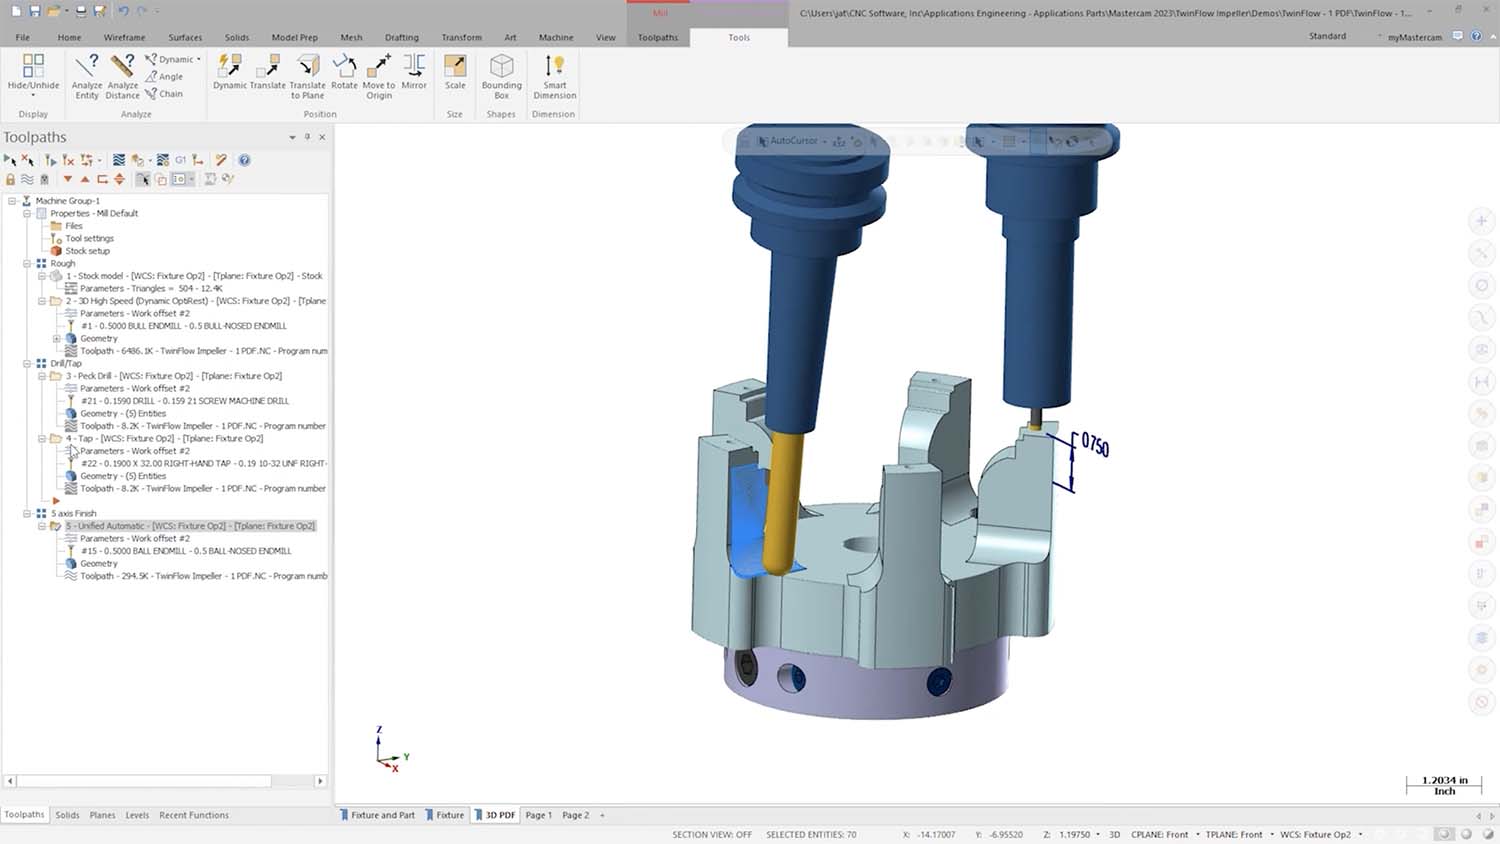The height and width of the screenshot is (844, 1500).
Task: Toggle SECTION VIEW: OFF in status bar
Action: 712,834
